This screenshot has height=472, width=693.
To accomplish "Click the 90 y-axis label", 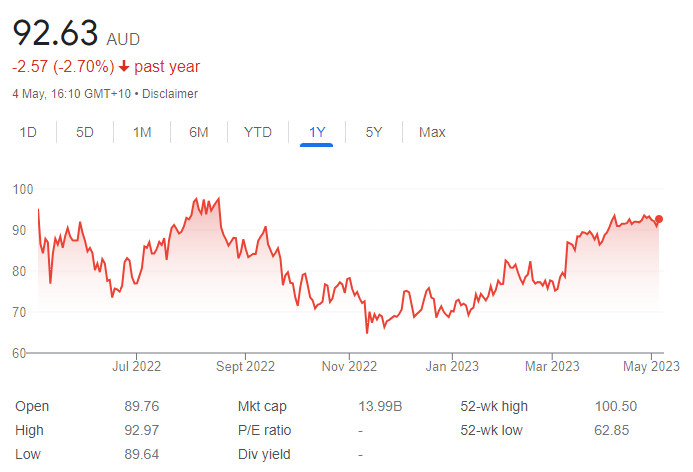I will click(x=19, y=230).
